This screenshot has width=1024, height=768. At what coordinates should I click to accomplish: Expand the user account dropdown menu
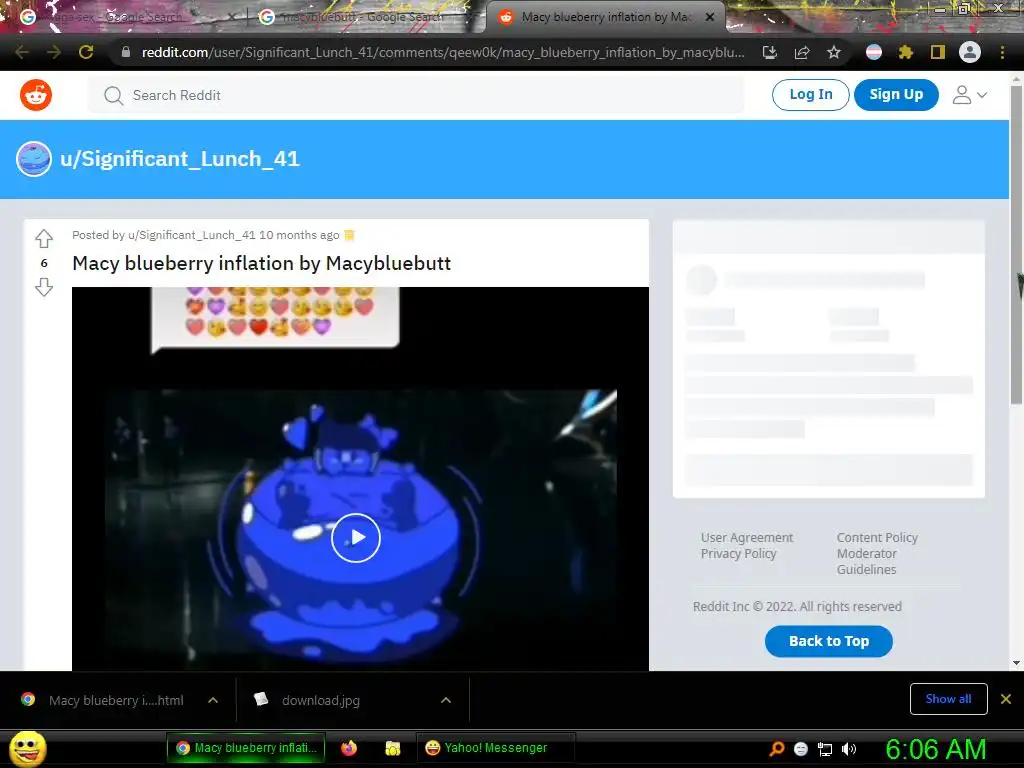[970, 95]
